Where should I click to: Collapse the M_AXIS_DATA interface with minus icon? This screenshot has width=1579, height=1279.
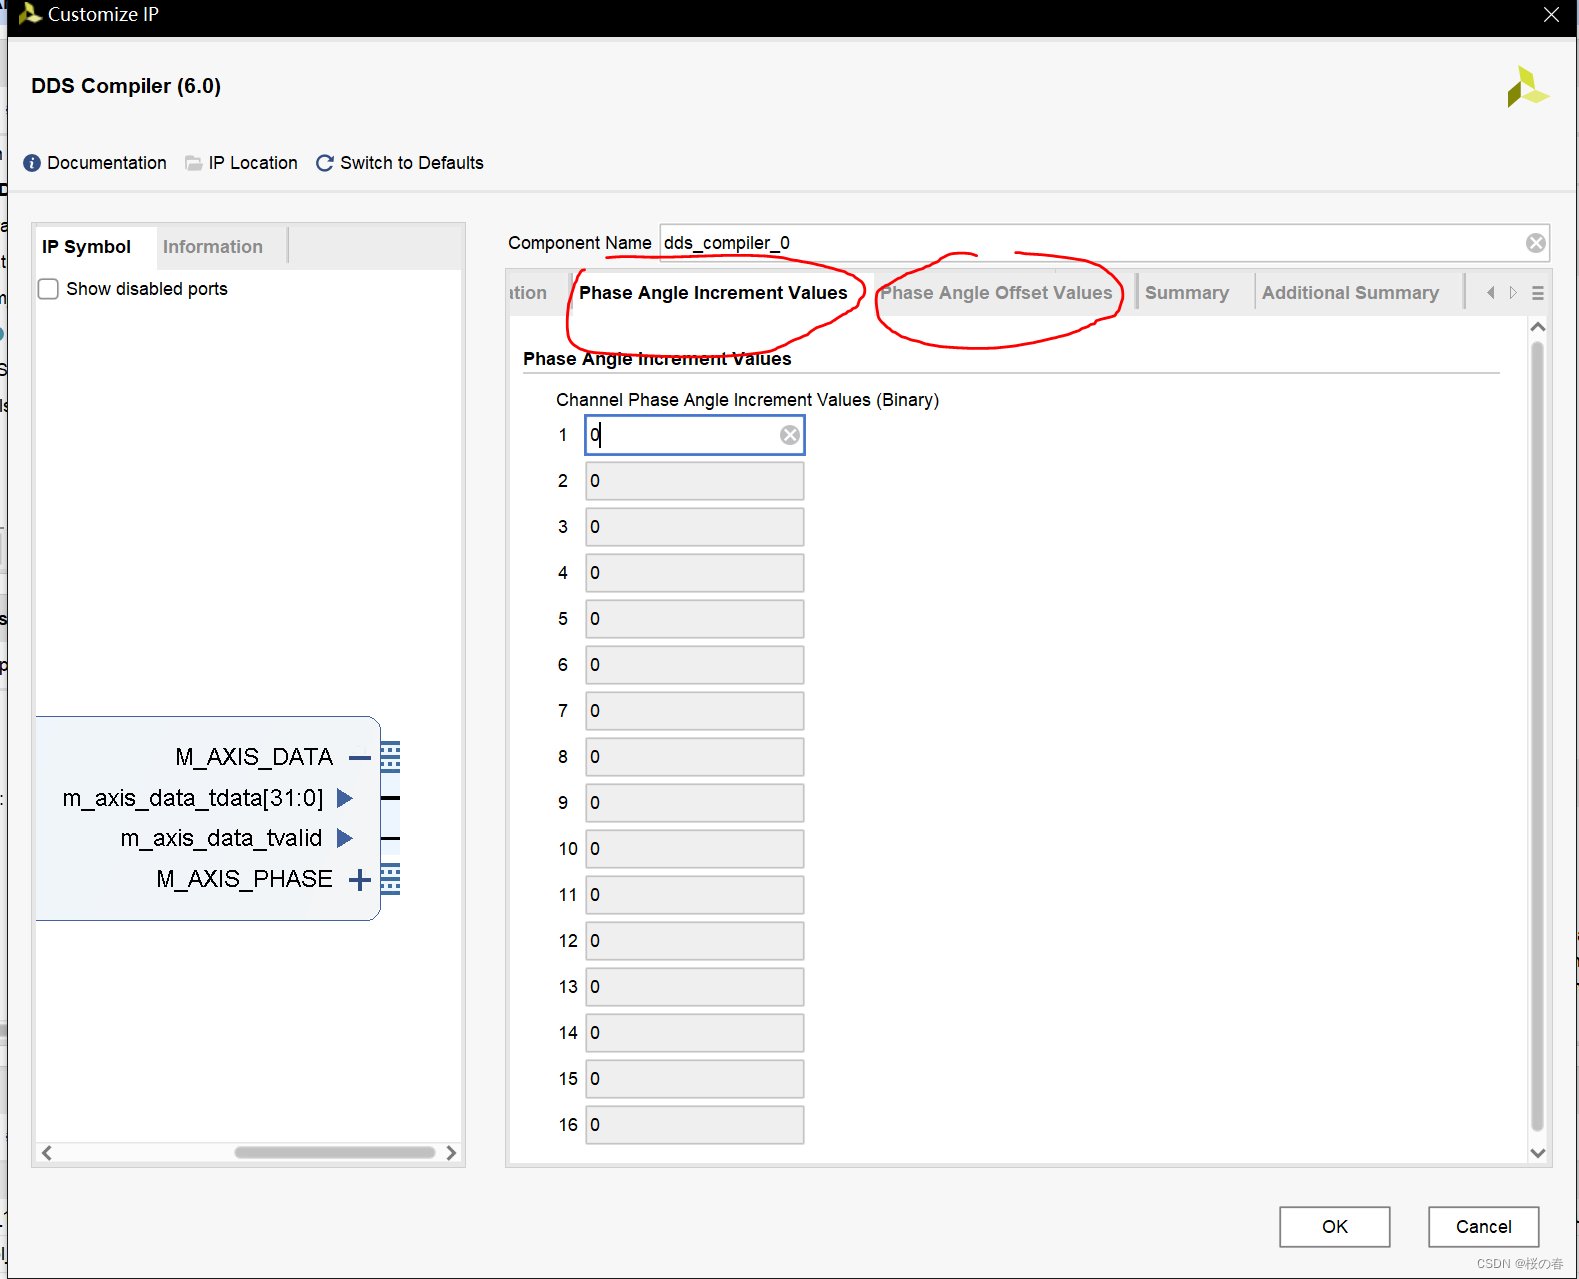point(359,758)
